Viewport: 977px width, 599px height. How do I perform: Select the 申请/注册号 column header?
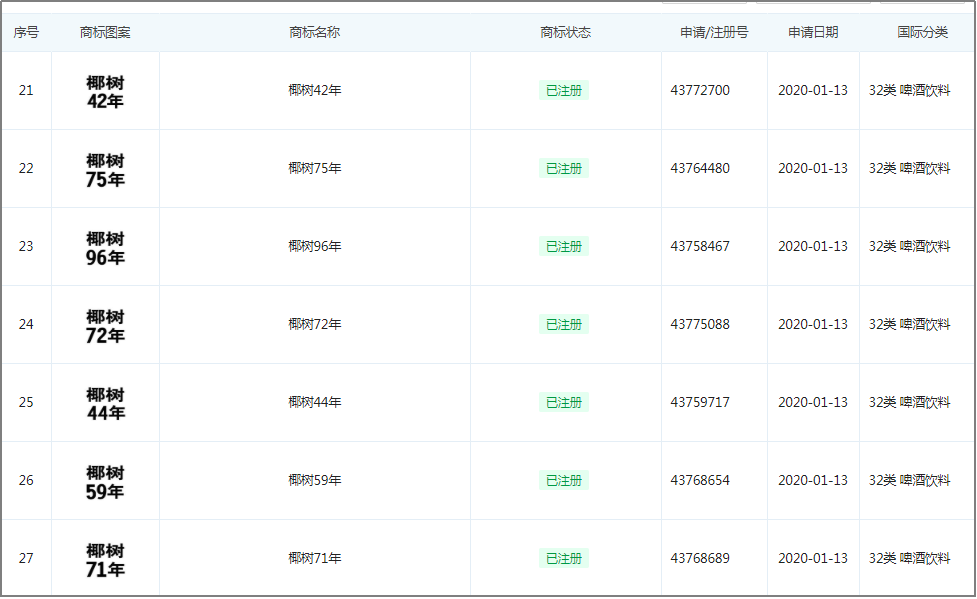pos(714,32)
